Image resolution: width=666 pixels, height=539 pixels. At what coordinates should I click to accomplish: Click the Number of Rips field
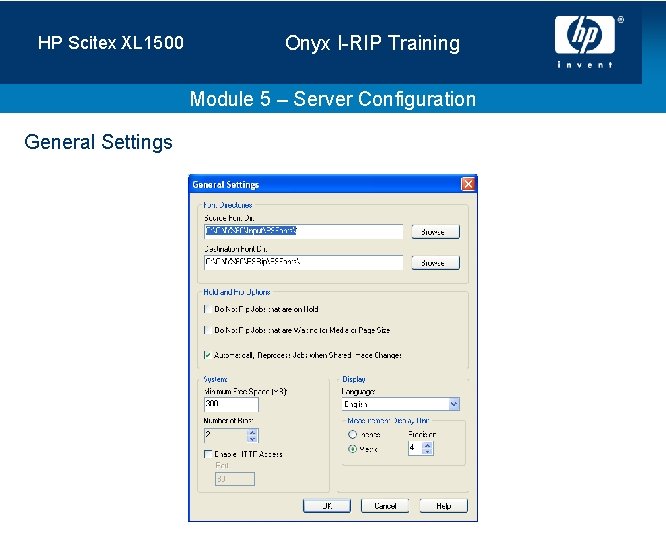tap(226, 435)
